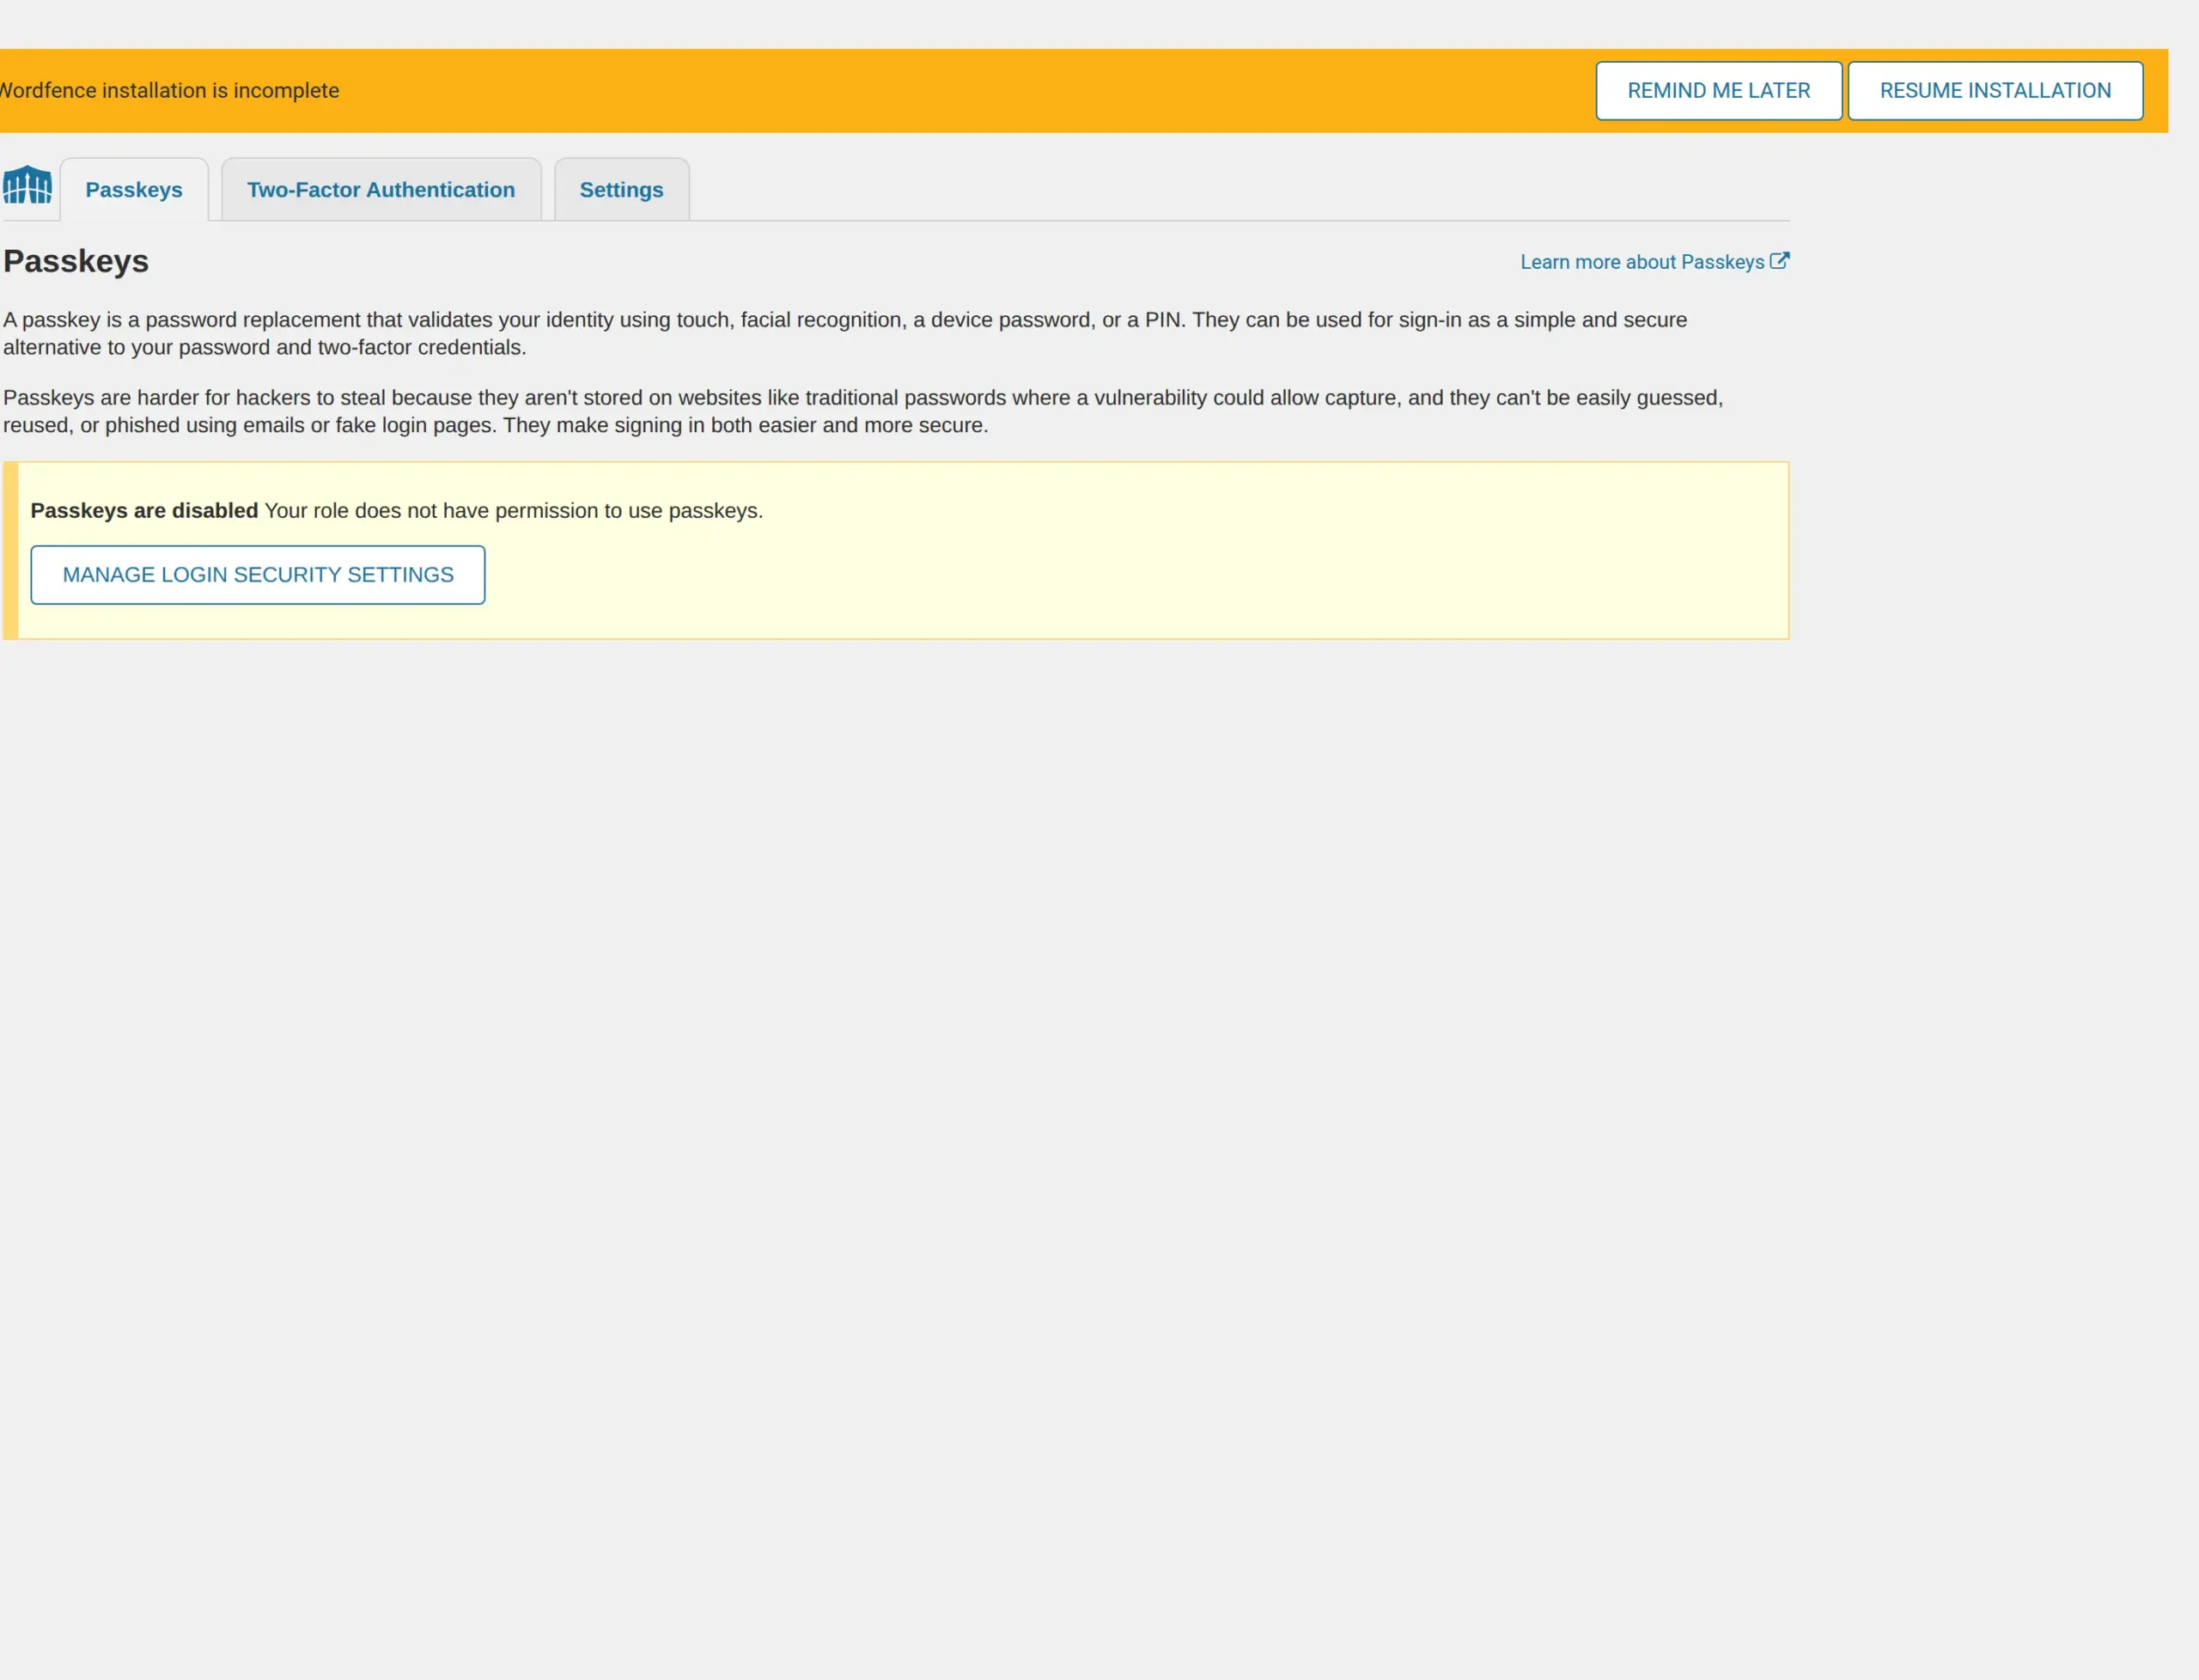Click 'Wordfence installation is incomplete' banner text
The width and height of the screenshot is (2199, 1680).
coord(169,91)
